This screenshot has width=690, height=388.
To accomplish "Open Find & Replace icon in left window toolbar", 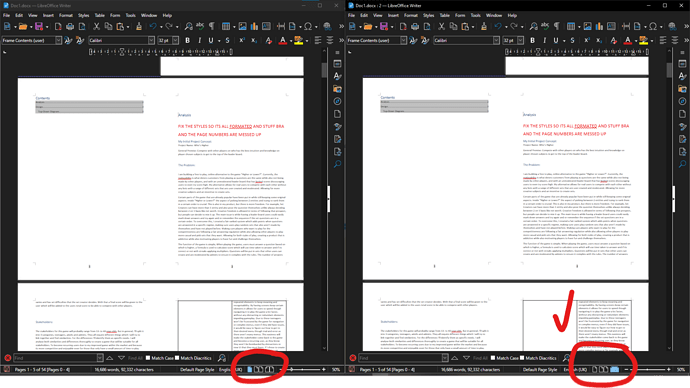I will pyautogui.click(x=188, y=27).
